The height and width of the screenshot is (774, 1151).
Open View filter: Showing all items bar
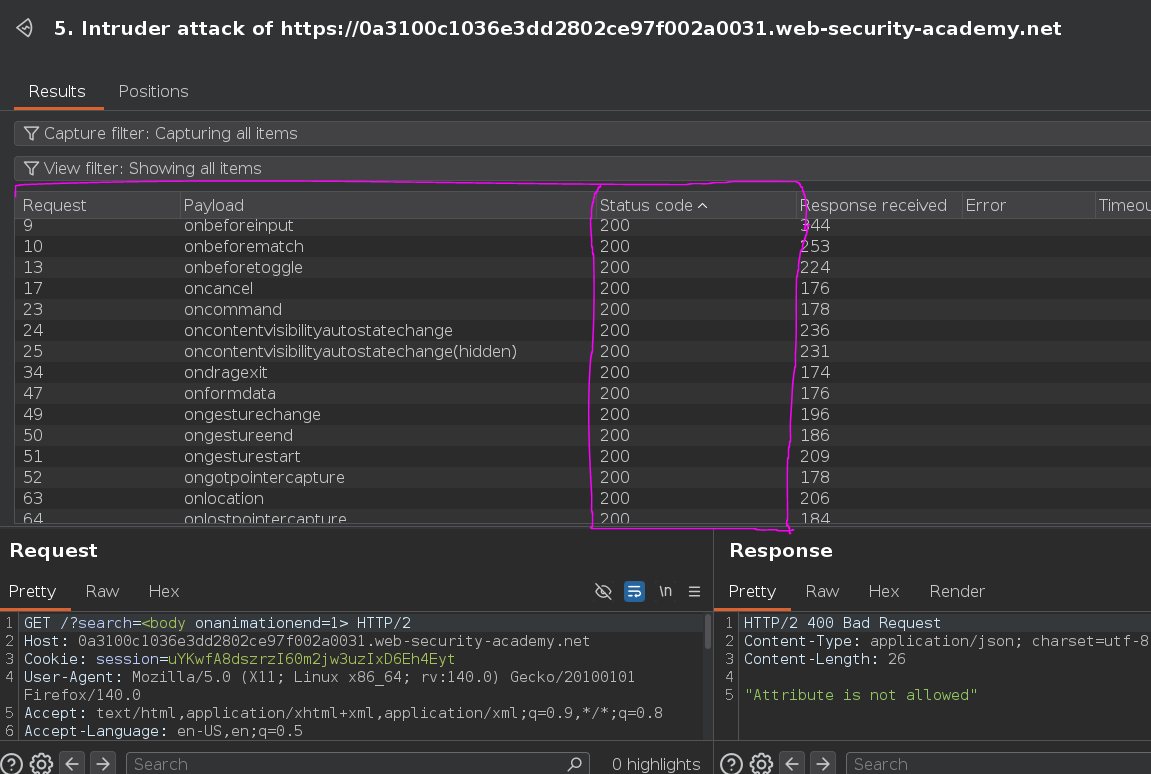click(583, 168)
